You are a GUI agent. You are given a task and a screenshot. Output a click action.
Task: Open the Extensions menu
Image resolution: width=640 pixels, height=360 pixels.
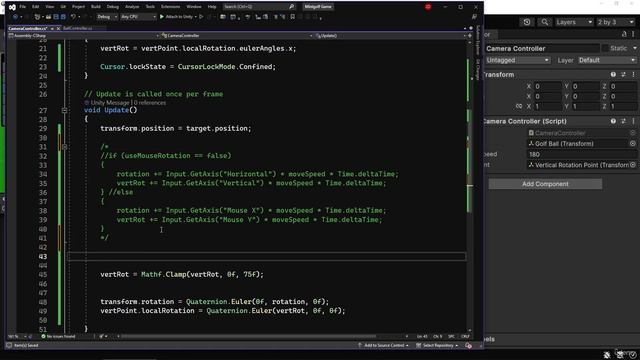point(170,7)
